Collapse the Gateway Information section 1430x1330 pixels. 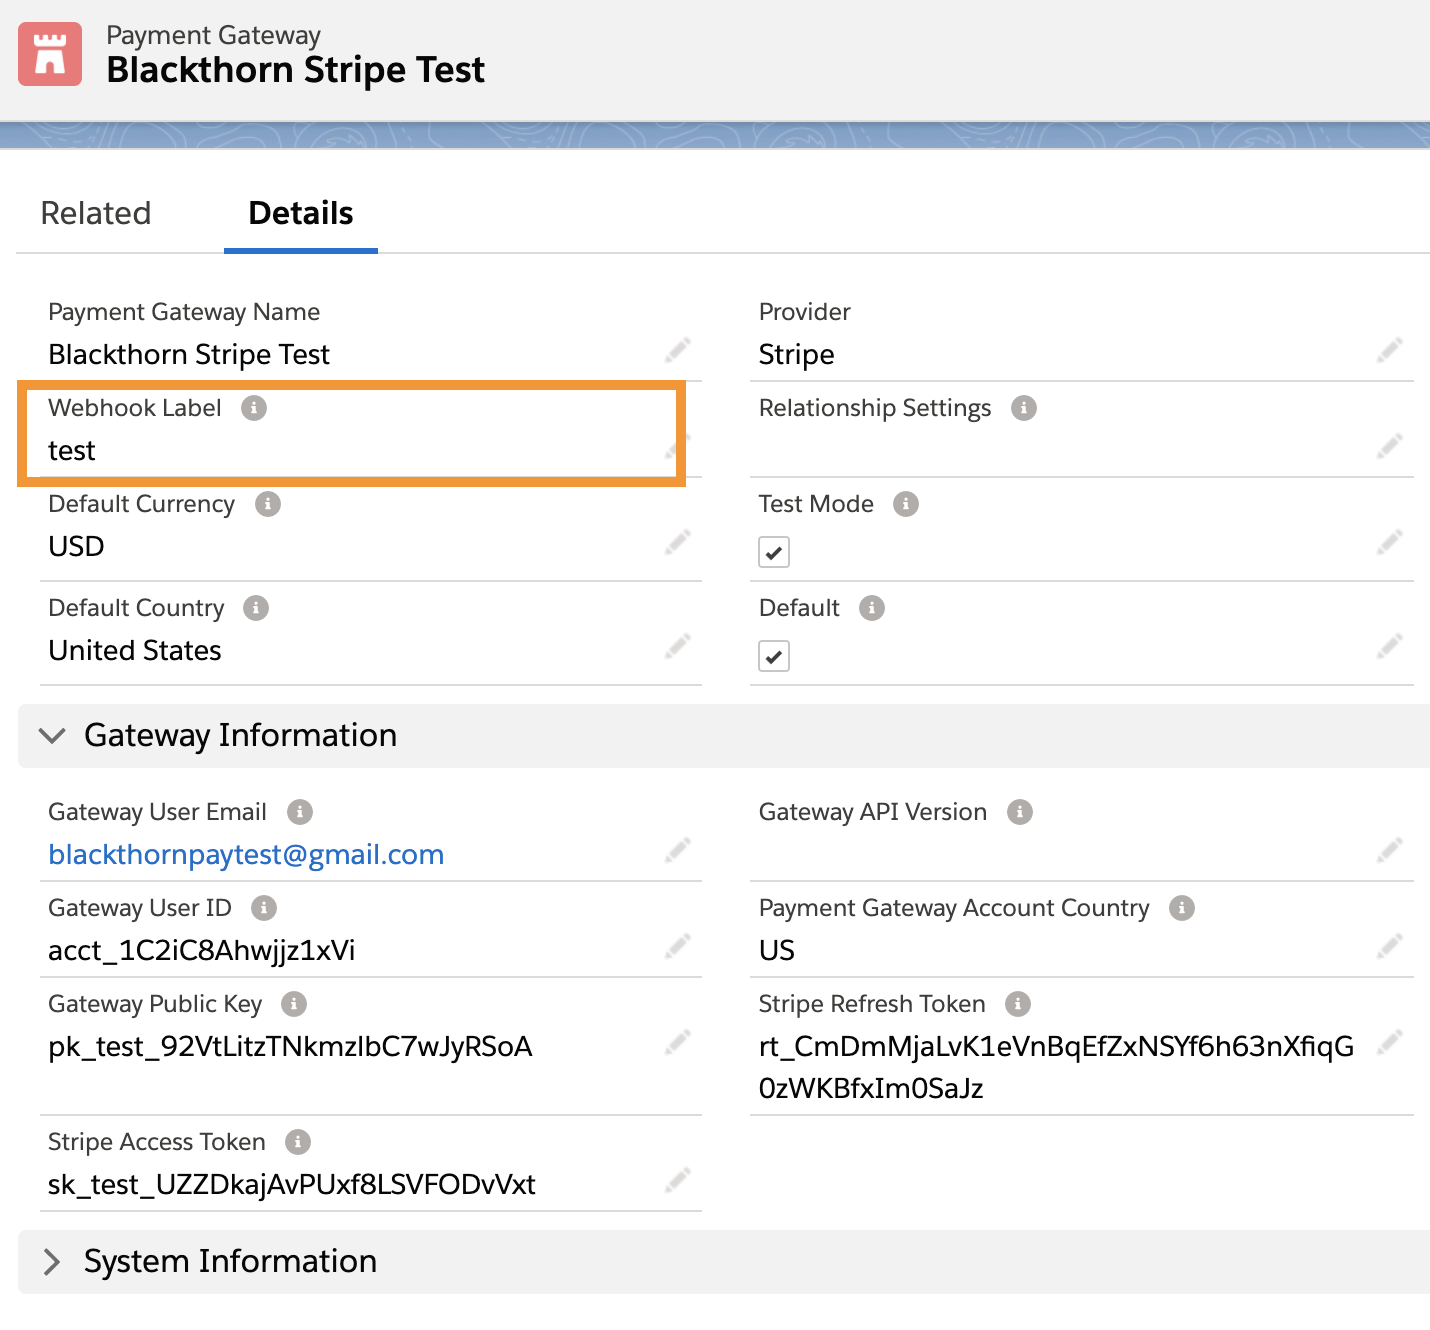[52, 736]
